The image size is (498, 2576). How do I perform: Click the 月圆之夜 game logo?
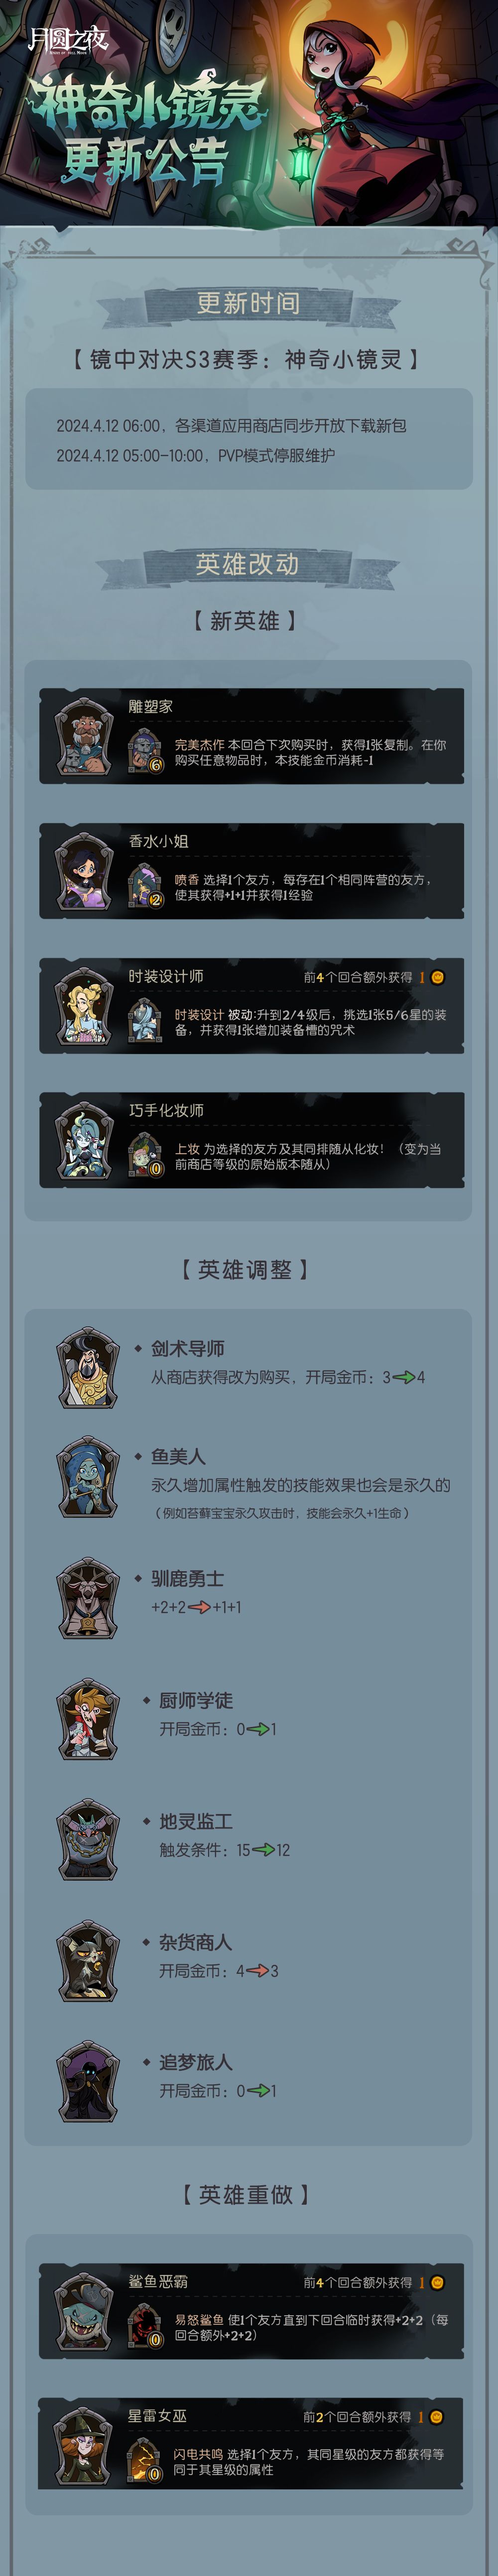click(67, 40)
